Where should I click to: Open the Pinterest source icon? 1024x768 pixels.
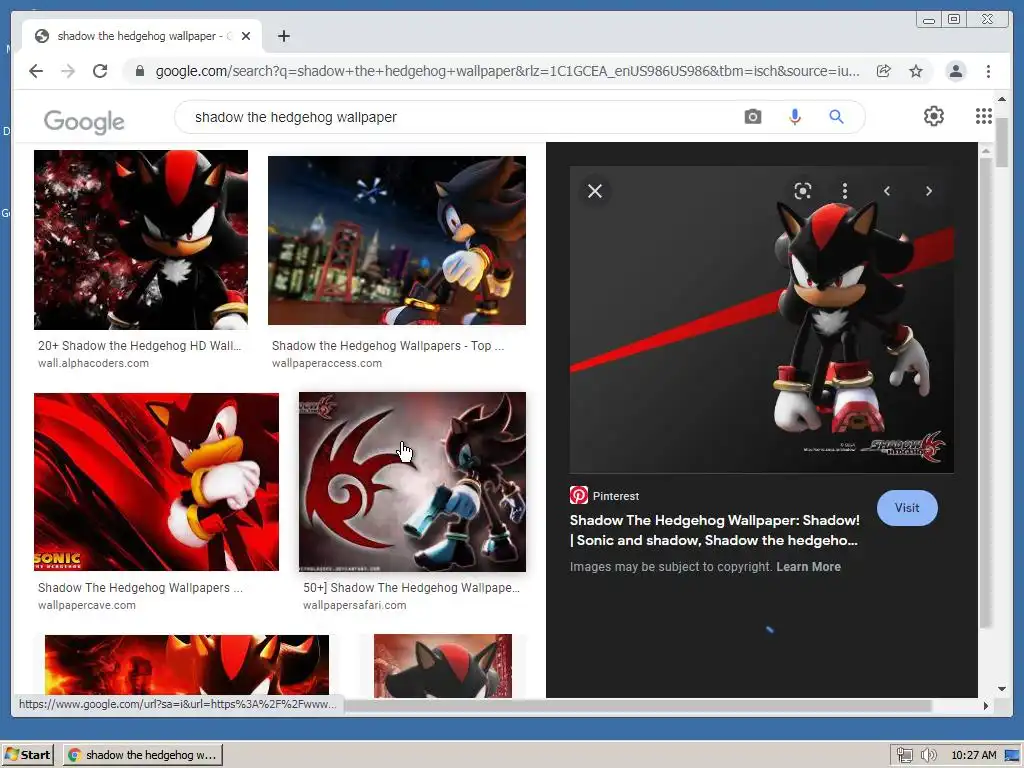pyautogui.click(x=579, y=495)
